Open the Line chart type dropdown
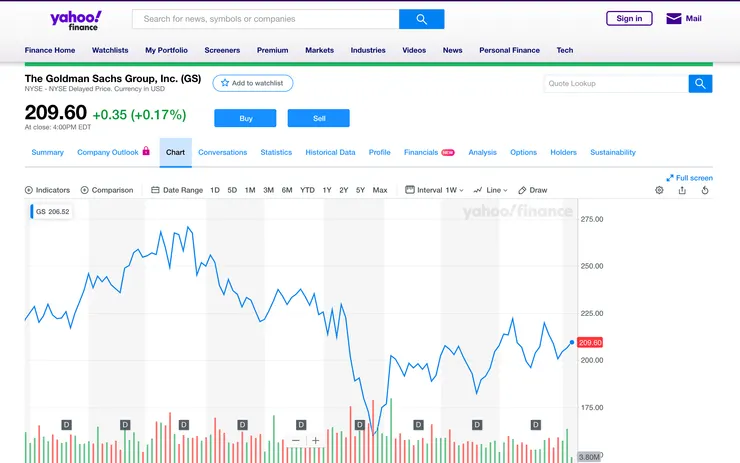The width and height of the screenshot is (740, 463). (491, 190)
